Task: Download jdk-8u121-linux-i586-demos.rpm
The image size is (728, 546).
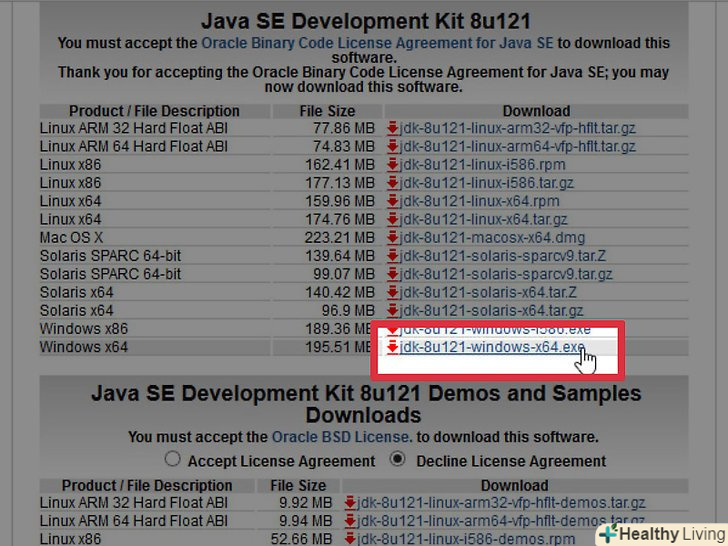Action: coord(466,539)
